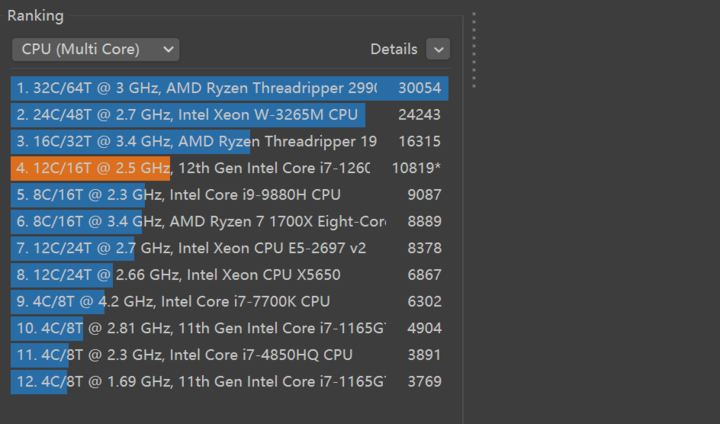
Task: Select the 2.81 GHz 11th Gen i7 row
Action: tap(200, 328)
